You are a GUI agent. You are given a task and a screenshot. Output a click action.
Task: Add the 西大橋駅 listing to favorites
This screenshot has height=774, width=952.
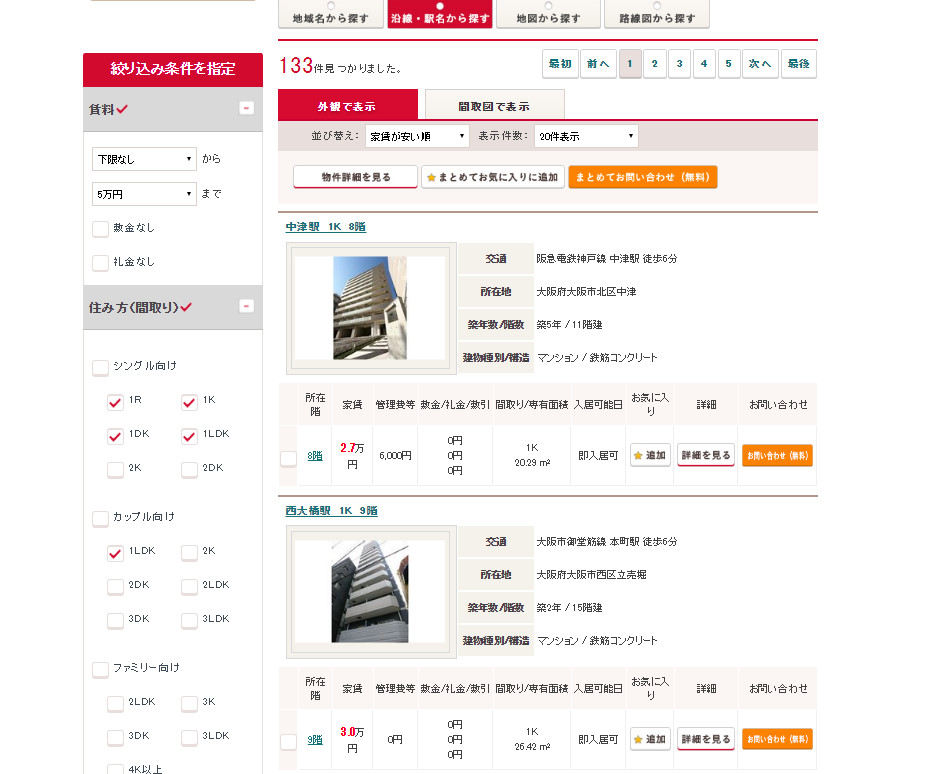tap(650, 739)
